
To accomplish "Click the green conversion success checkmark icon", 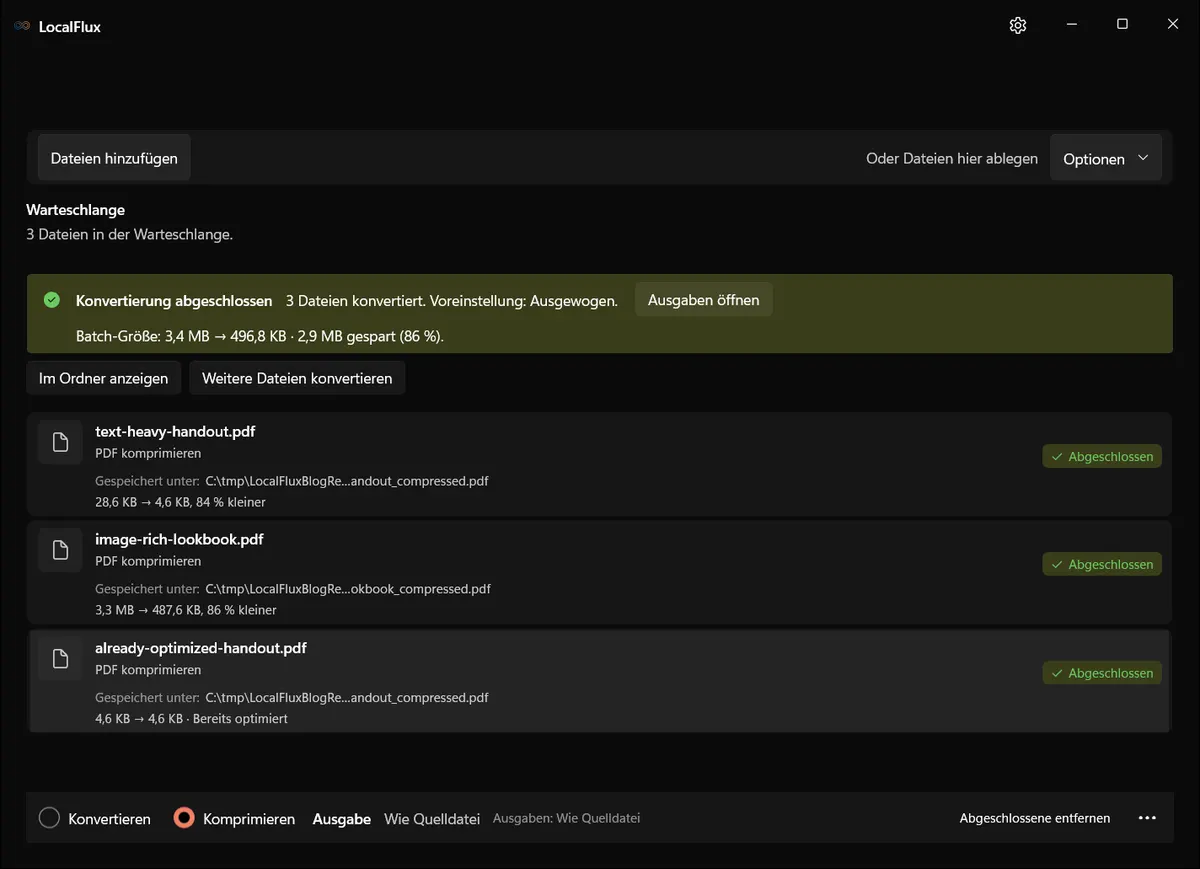I will coord(52,300).
